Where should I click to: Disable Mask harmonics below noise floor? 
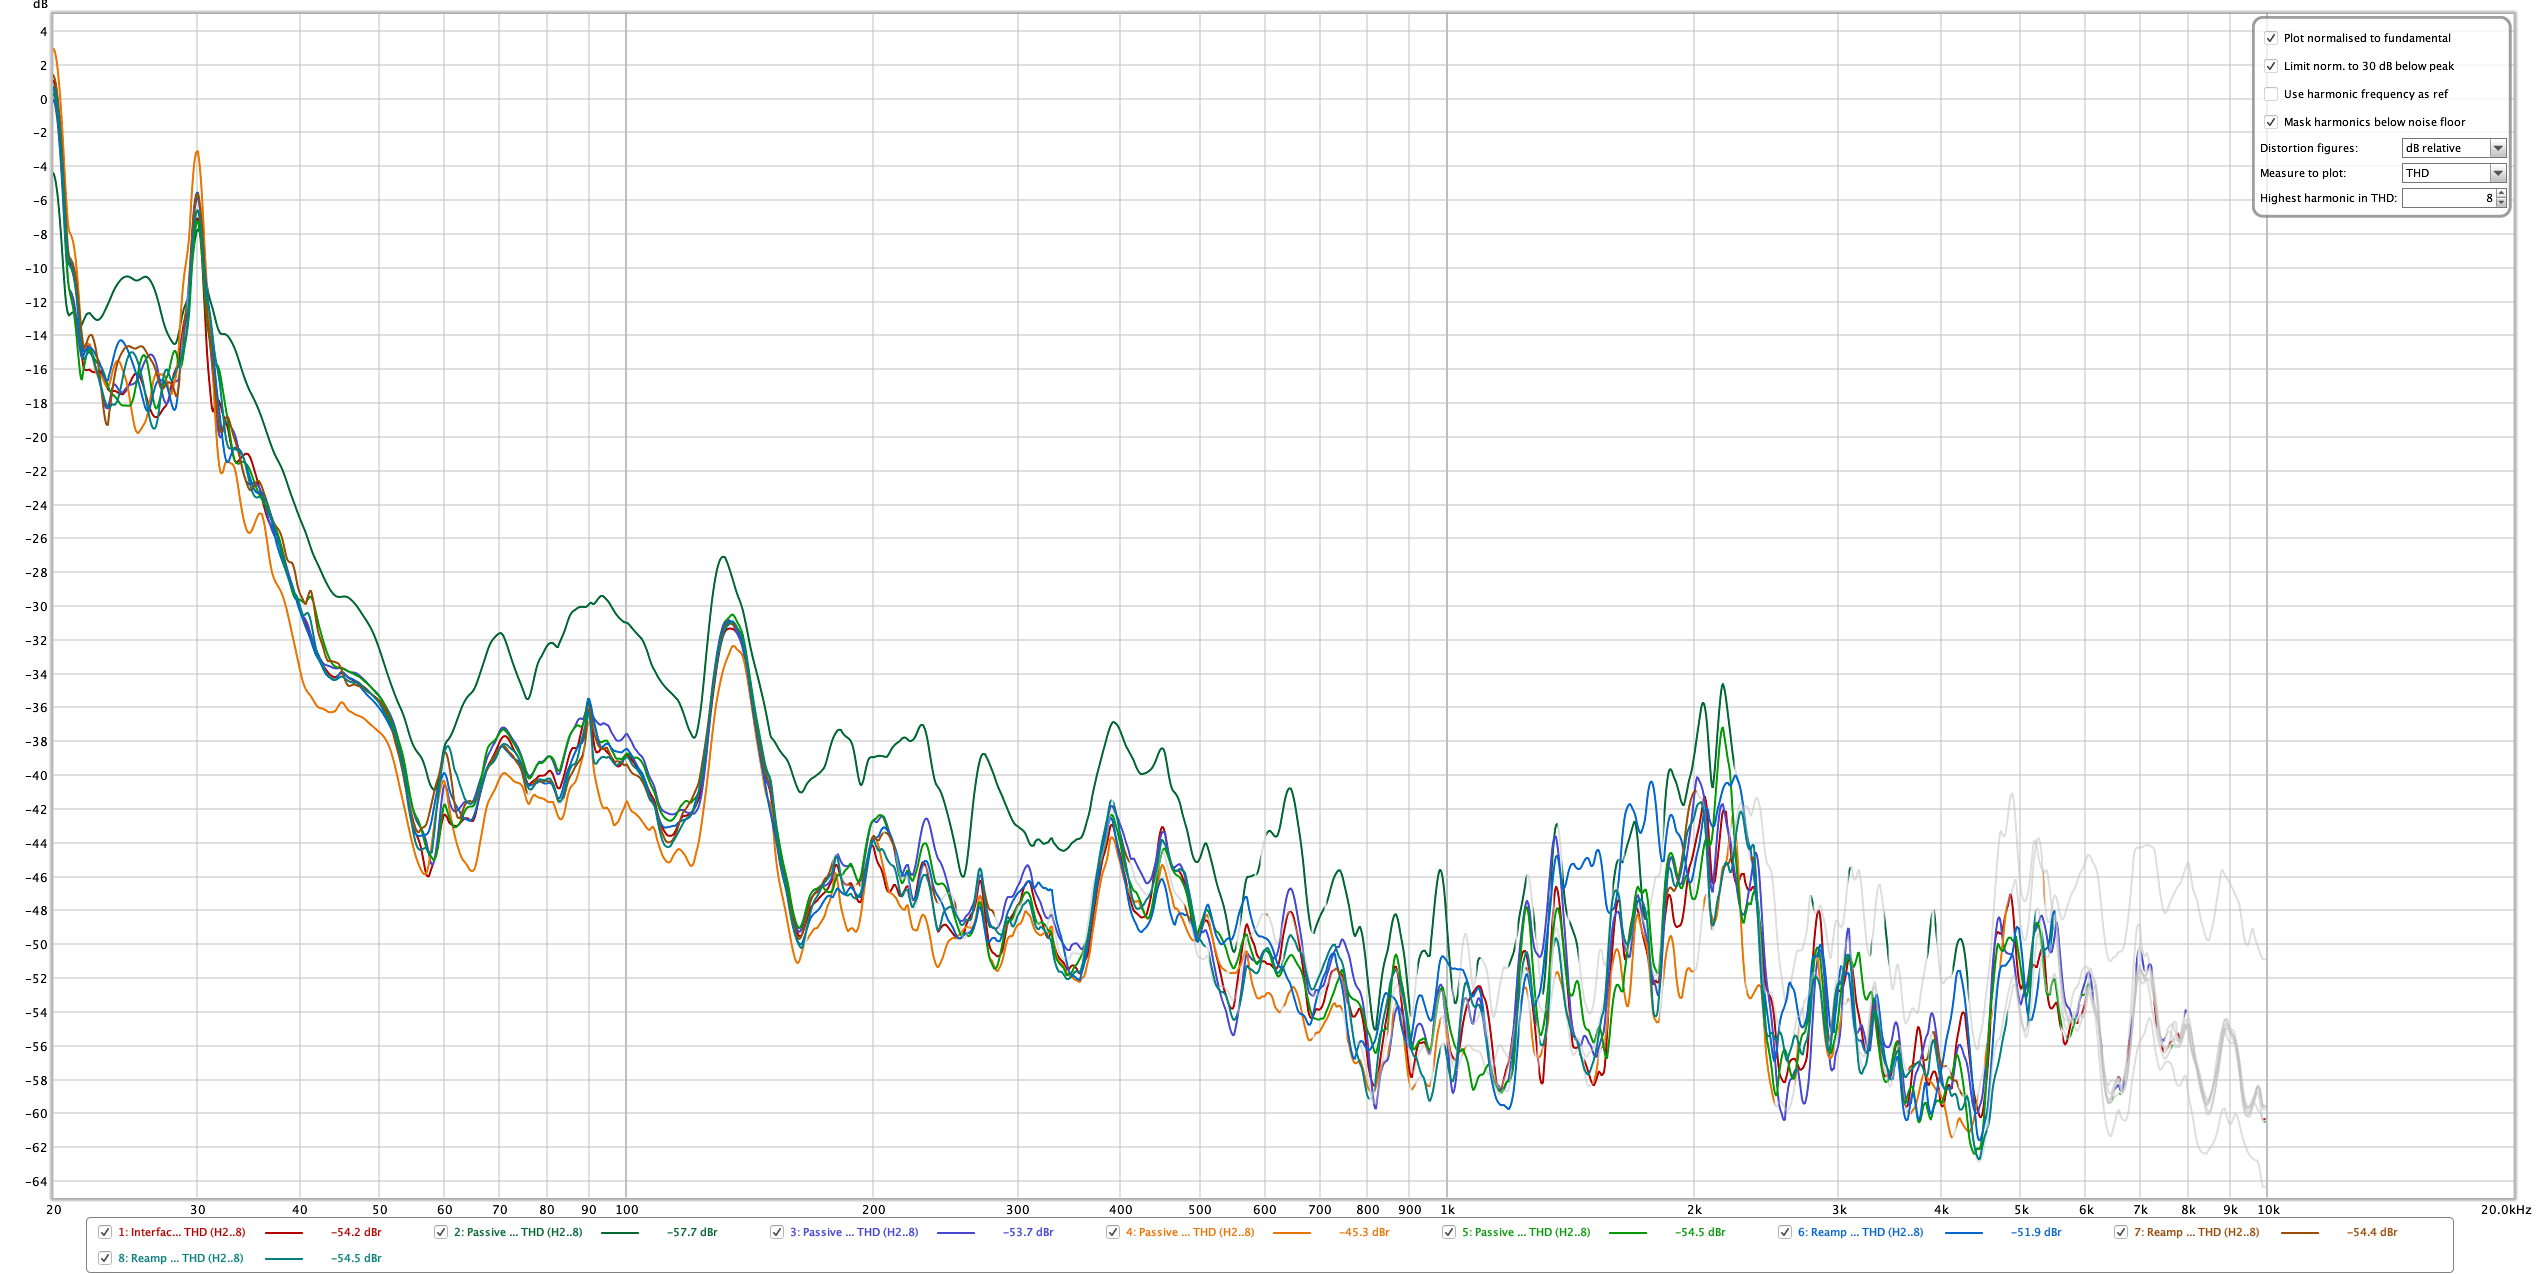[x=2271, y=122]
